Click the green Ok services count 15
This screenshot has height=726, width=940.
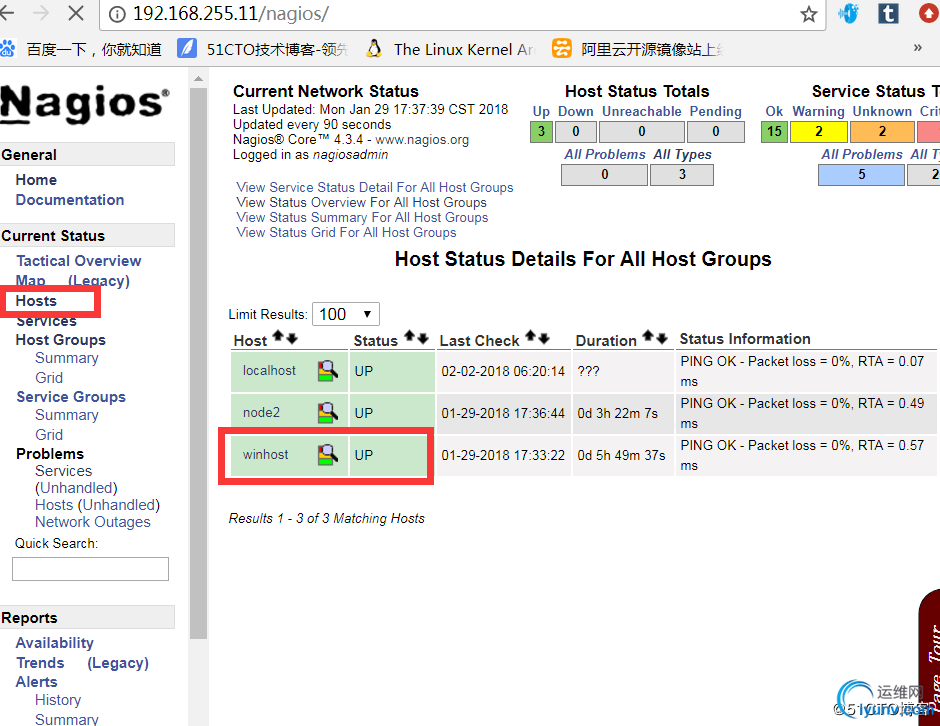[774, 132]
